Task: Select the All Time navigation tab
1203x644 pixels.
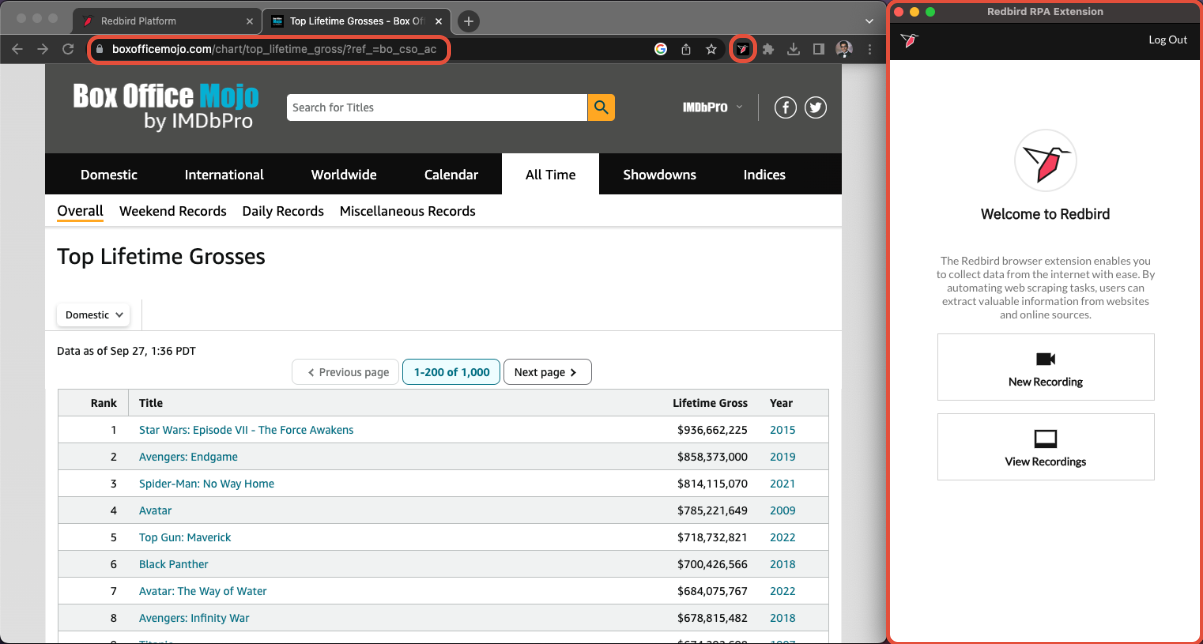Action: [x=551, y=174]
